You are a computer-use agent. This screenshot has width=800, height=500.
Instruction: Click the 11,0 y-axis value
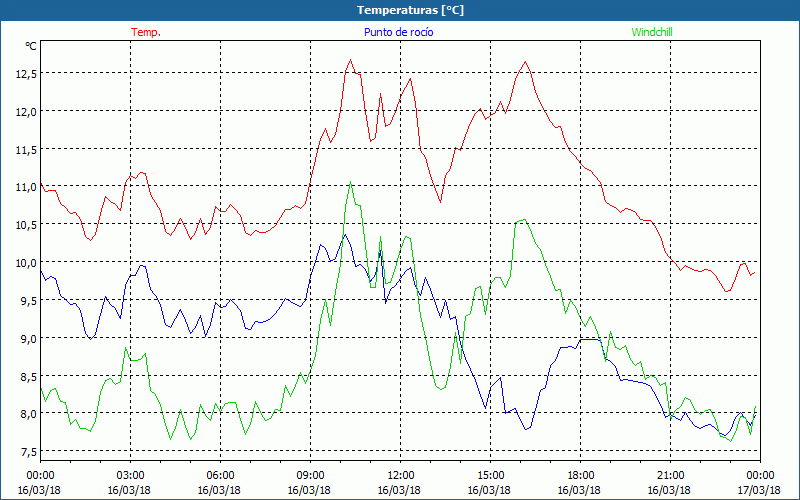click(x=26, y=187)
